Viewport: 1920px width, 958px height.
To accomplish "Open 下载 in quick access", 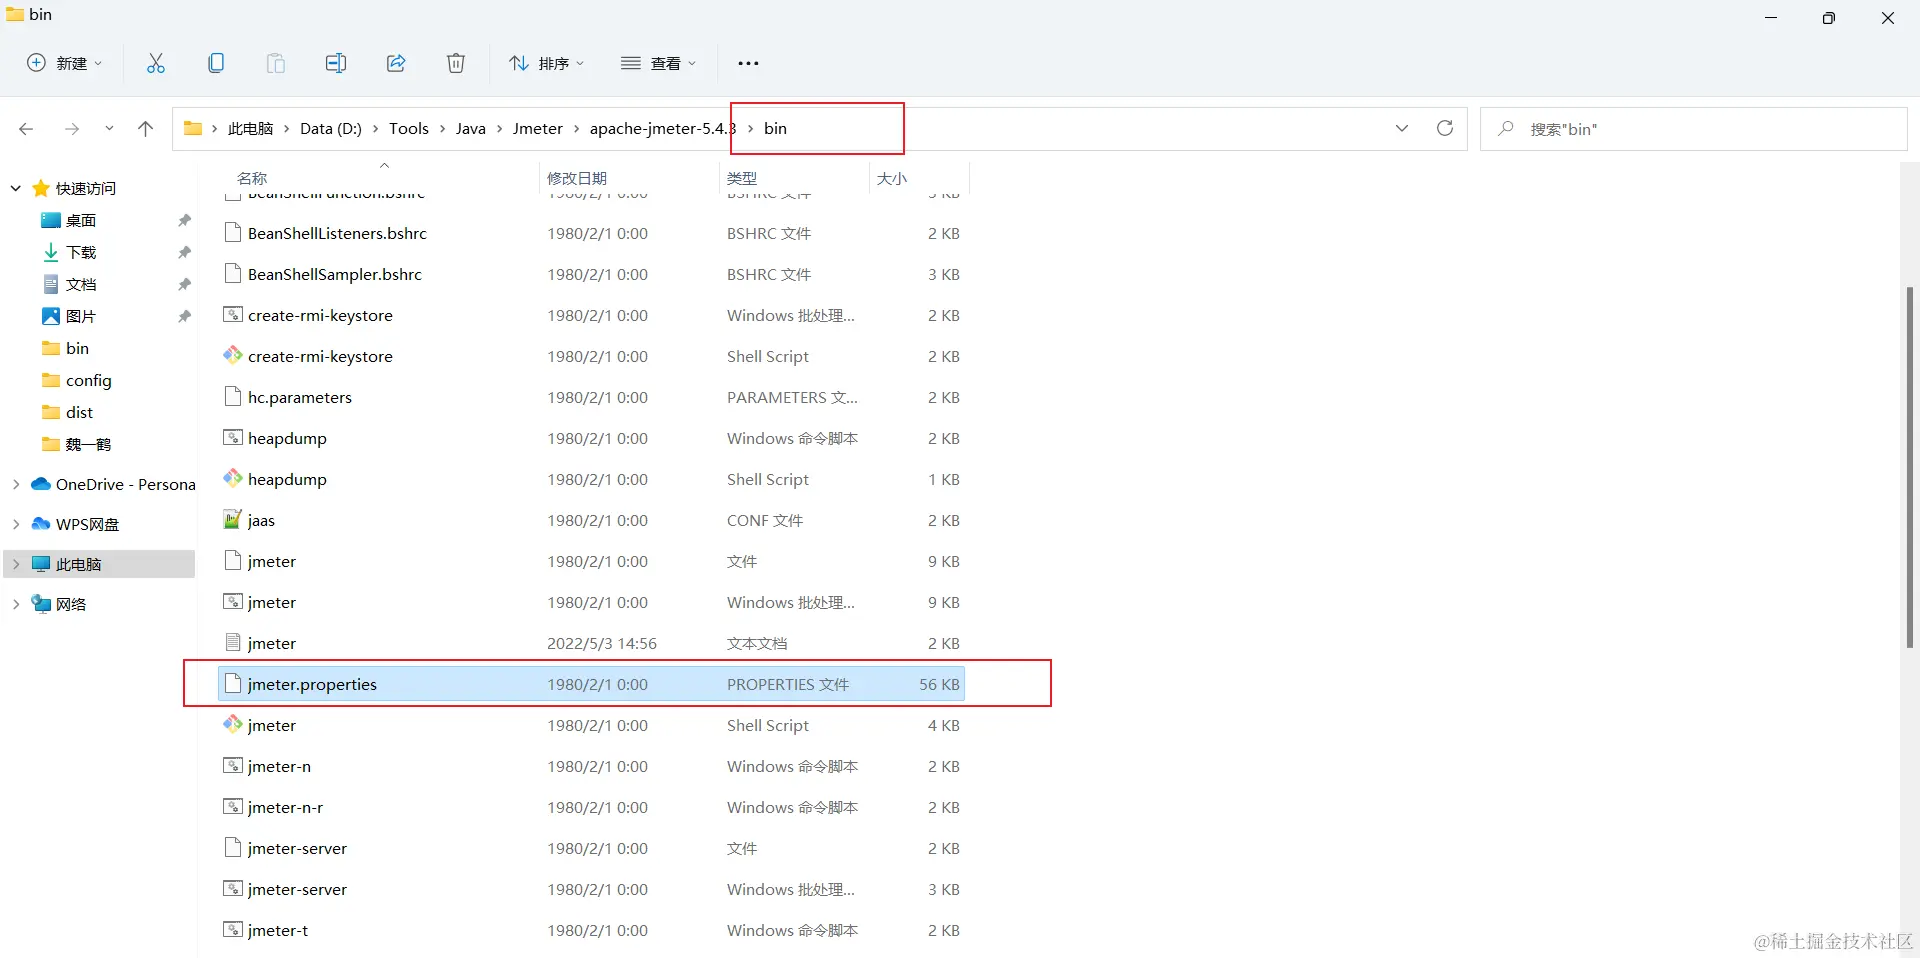I will point(81,252).
